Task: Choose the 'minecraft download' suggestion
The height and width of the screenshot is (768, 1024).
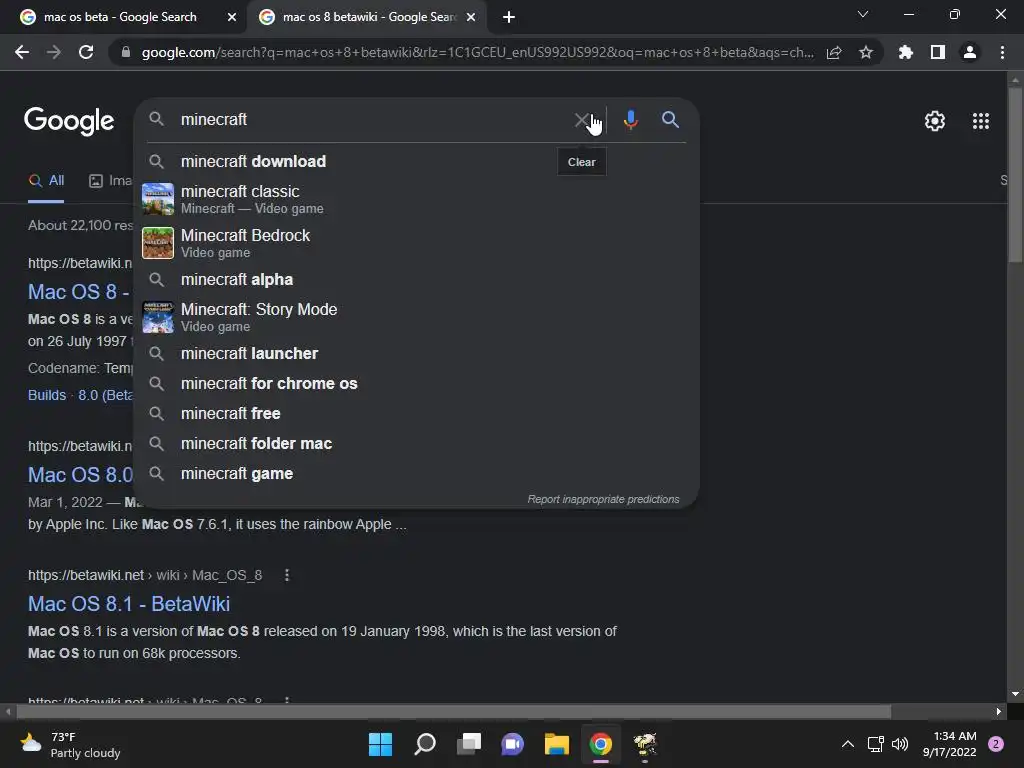Action: click(416, 161)
